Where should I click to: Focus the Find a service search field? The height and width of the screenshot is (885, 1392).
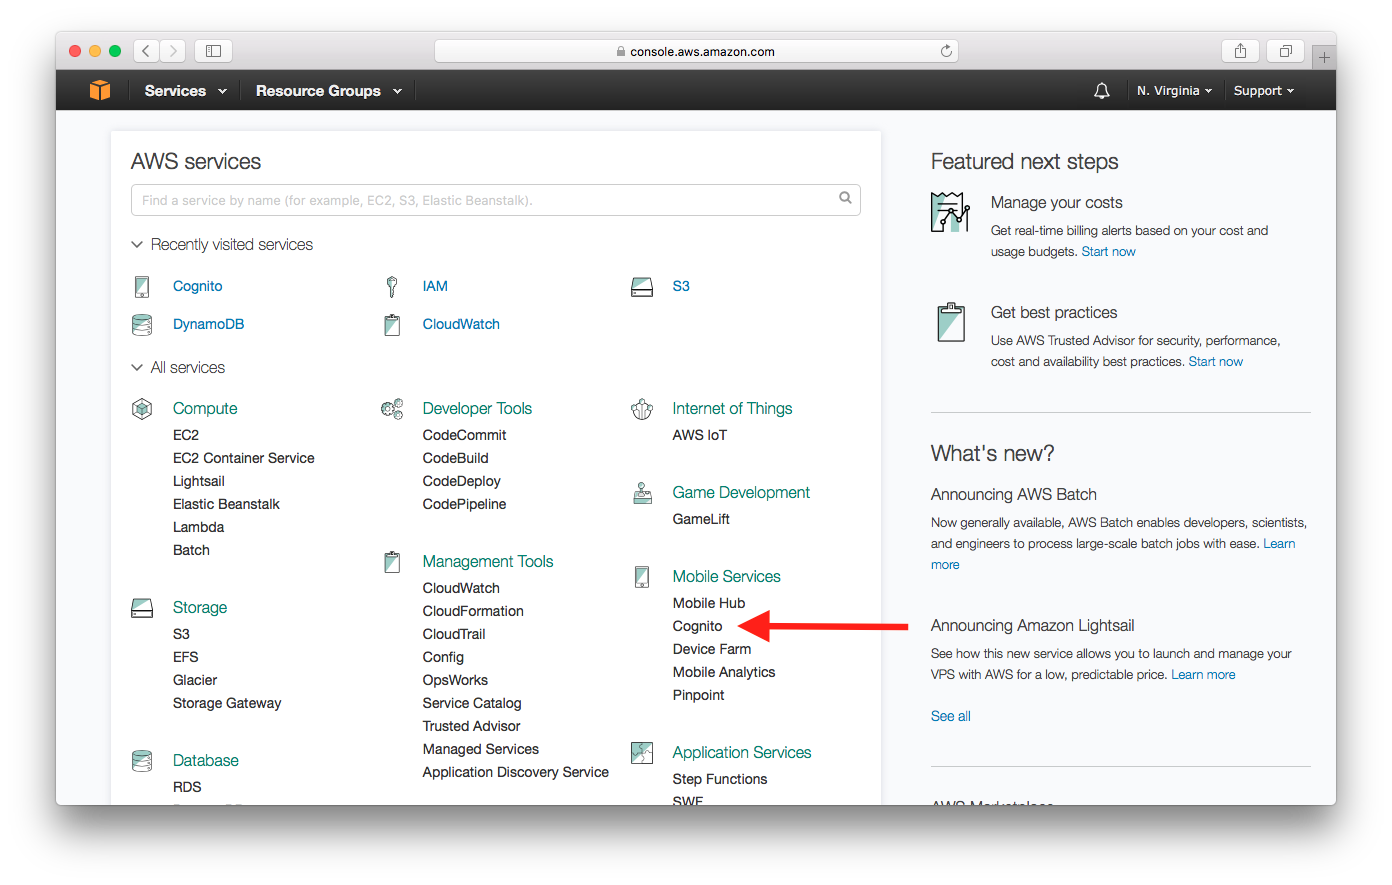(496, 200)
